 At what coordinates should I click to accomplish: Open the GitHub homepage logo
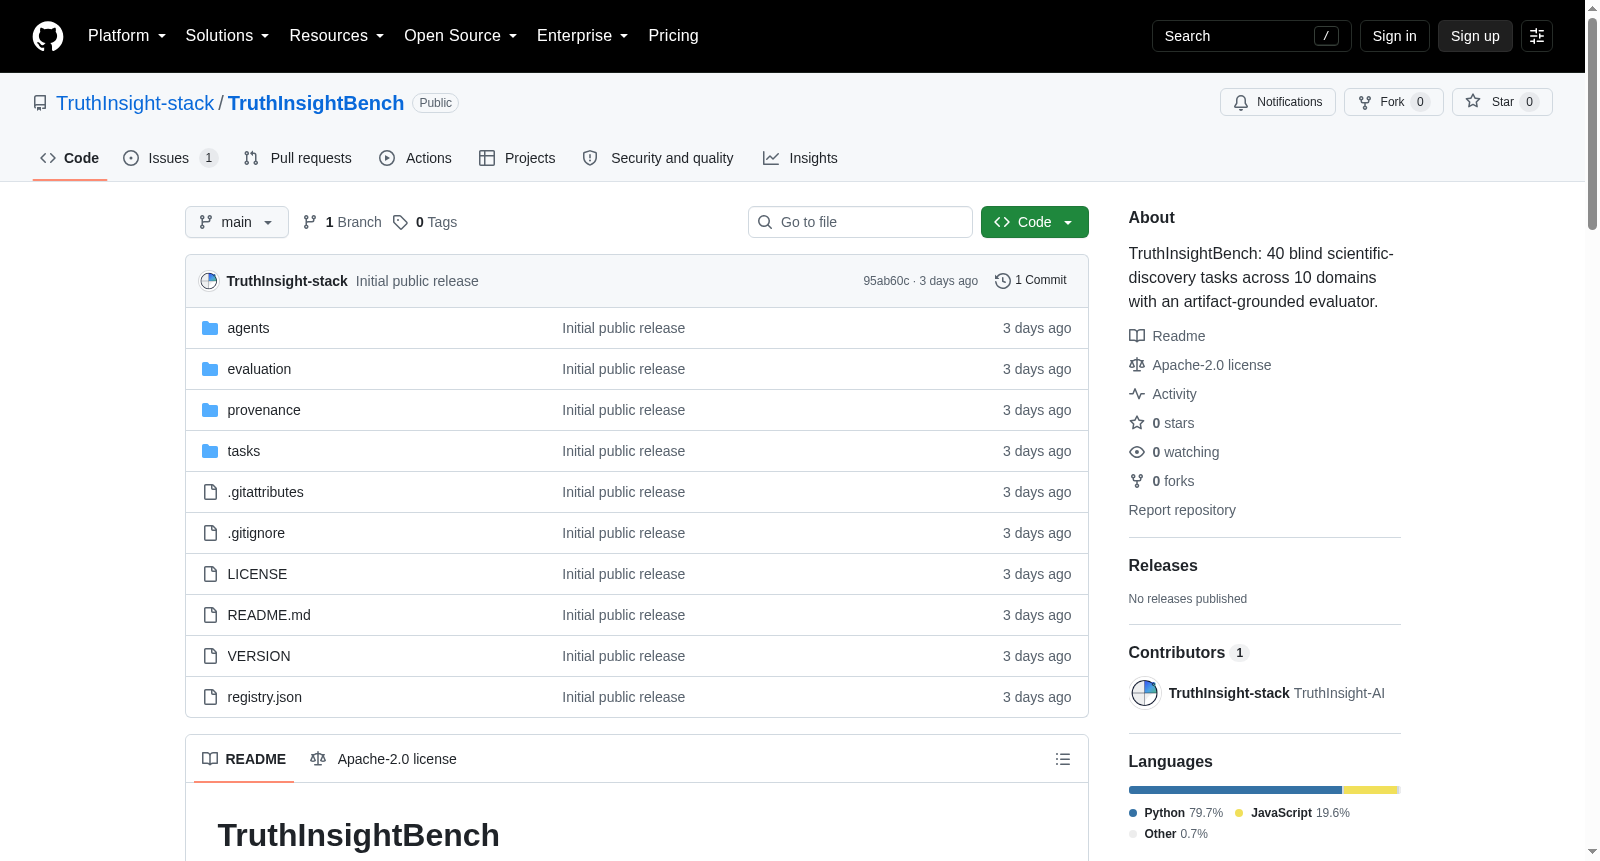pos(48,36)
